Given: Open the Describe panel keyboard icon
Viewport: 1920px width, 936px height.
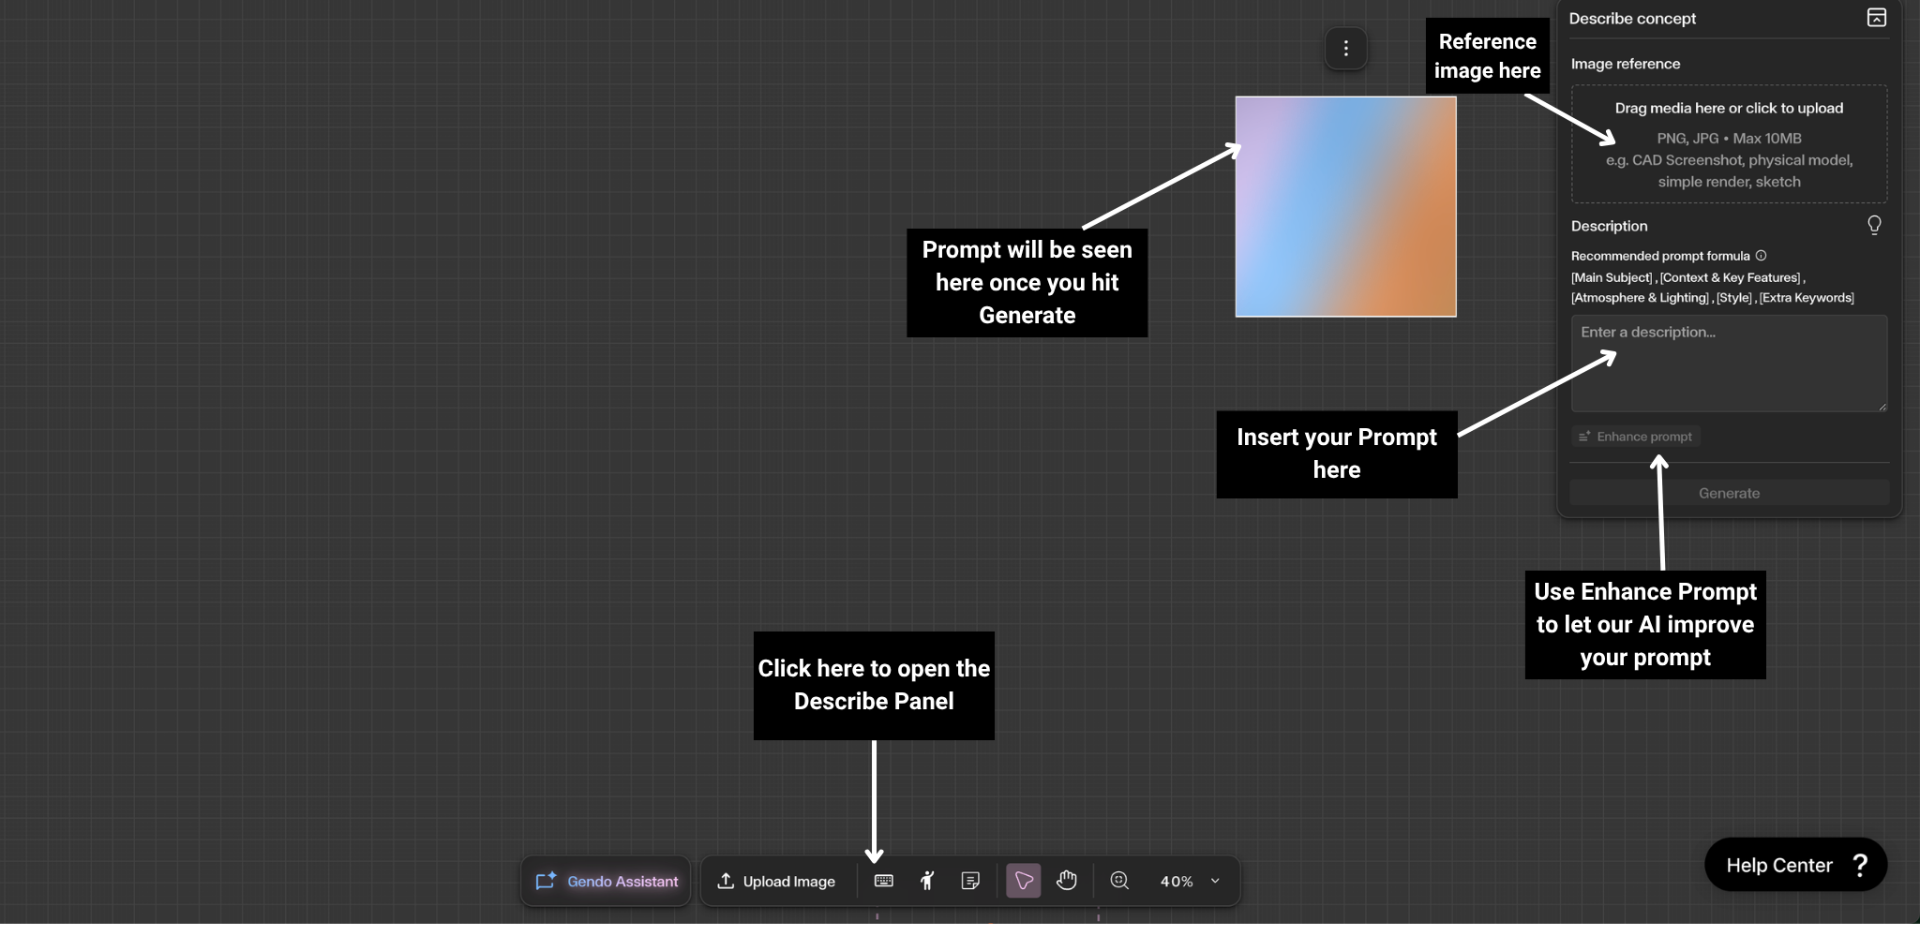Looking at the screenshot, I should coord(883,881).
